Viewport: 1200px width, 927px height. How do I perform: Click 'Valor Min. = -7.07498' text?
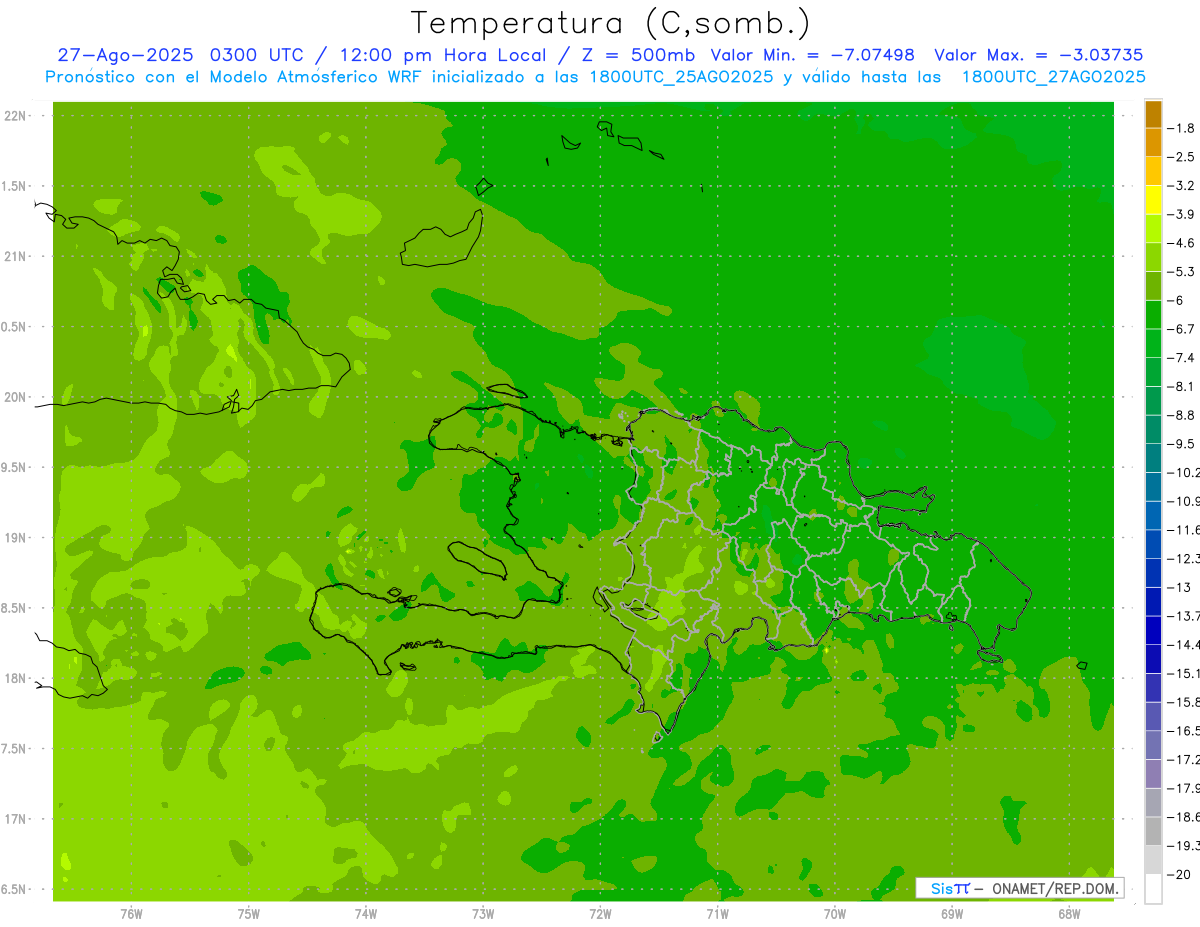812,55
